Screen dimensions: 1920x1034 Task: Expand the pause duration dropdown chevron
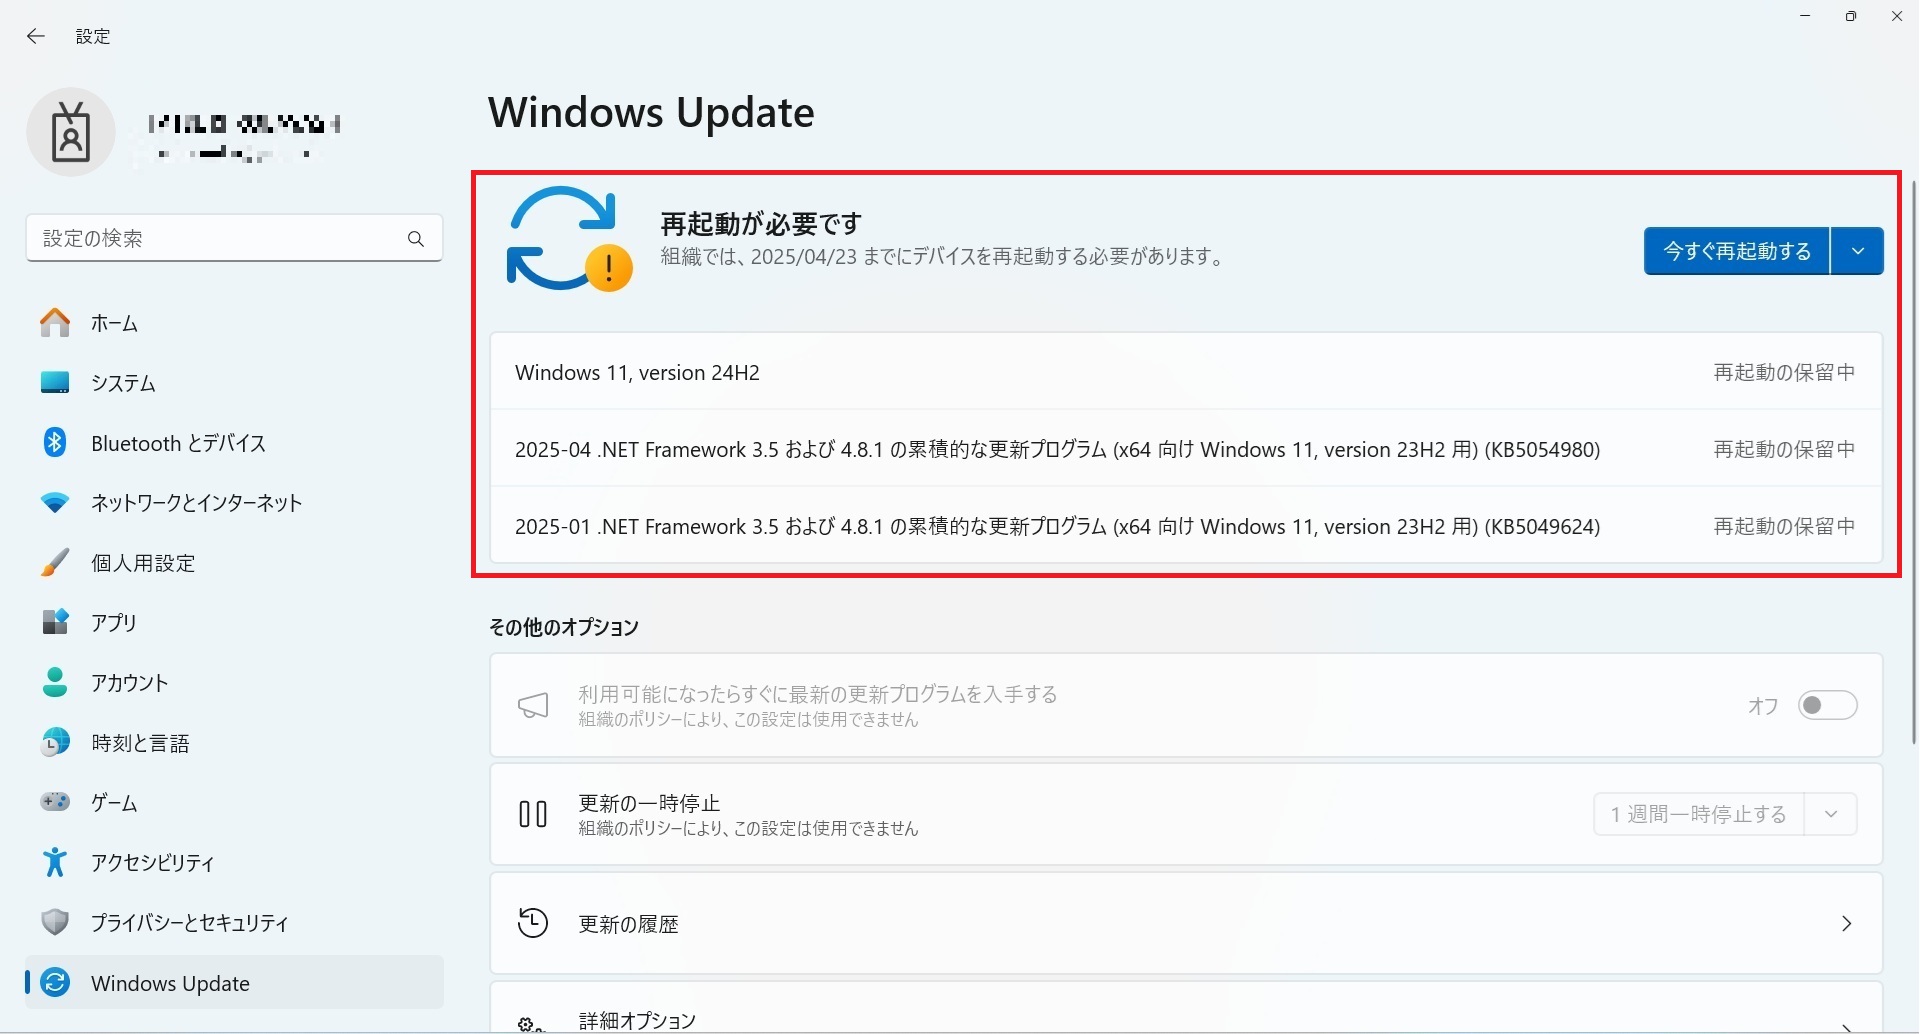pos(1831,814)
